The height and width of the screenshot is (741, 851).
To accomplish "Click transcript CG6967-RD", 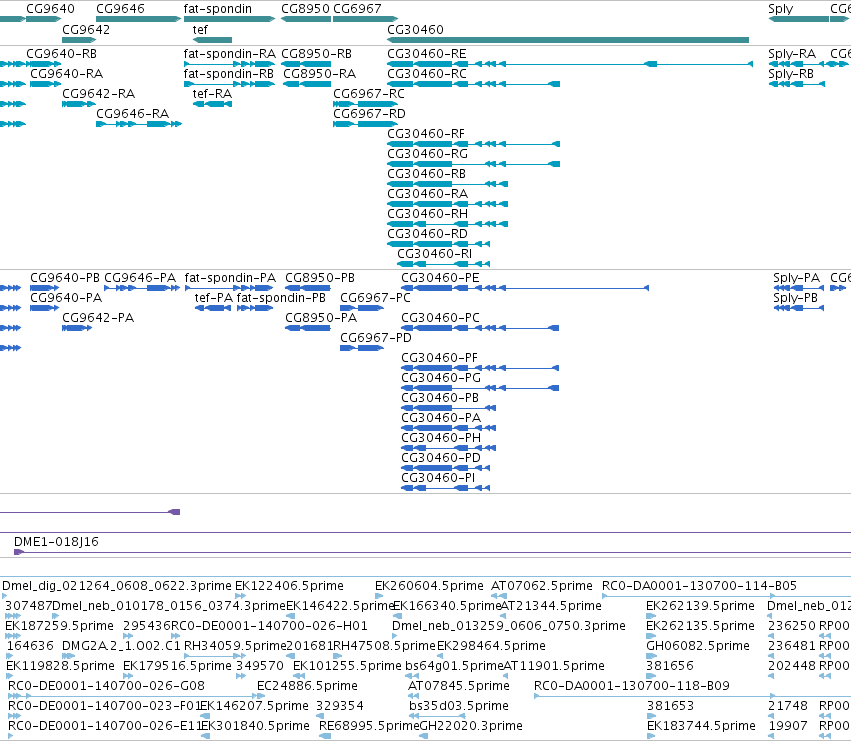I will 369,114.
